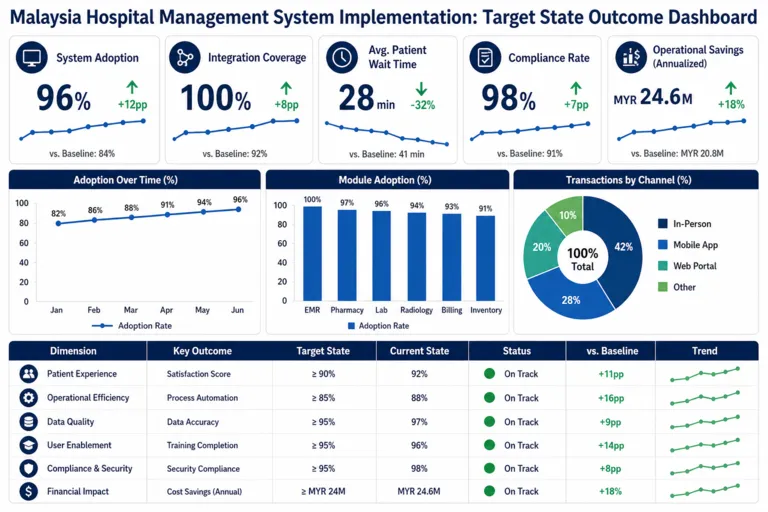Click the 10% Other donut segment

(x=568, y=214)
